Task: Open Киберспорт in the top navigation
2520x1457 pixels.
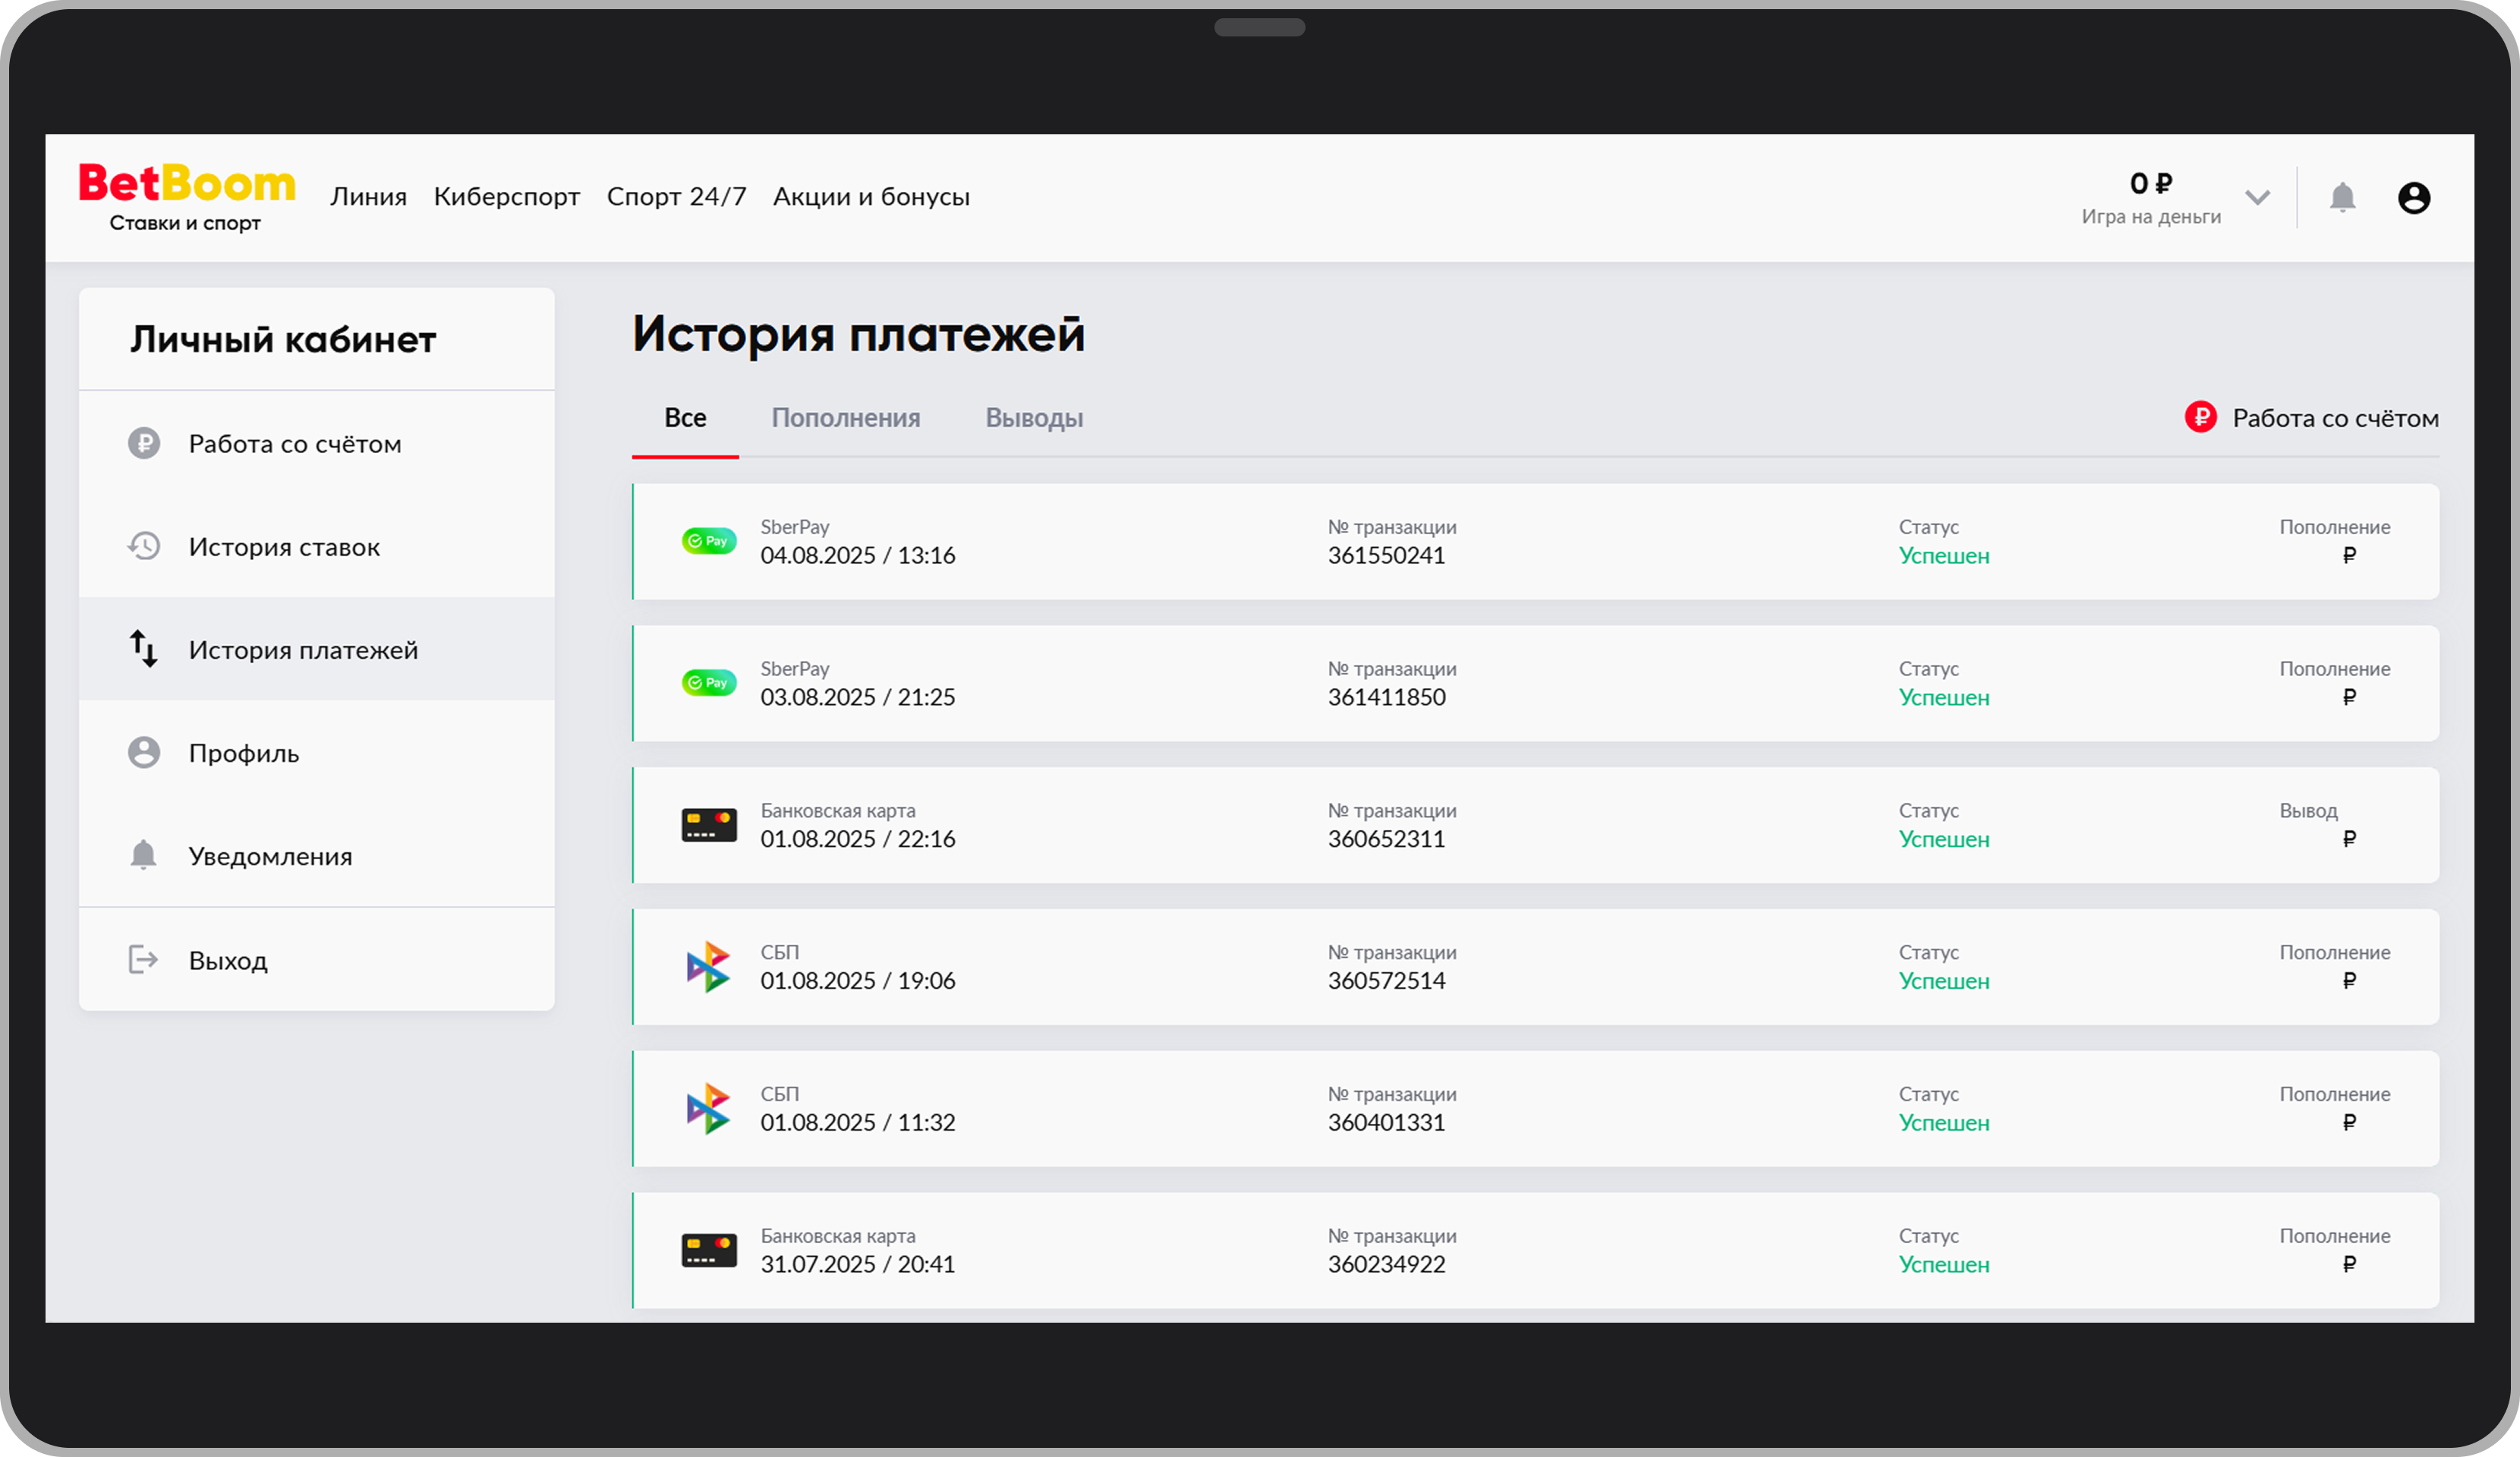Action: pyautogui.click(x=506, y=197)
